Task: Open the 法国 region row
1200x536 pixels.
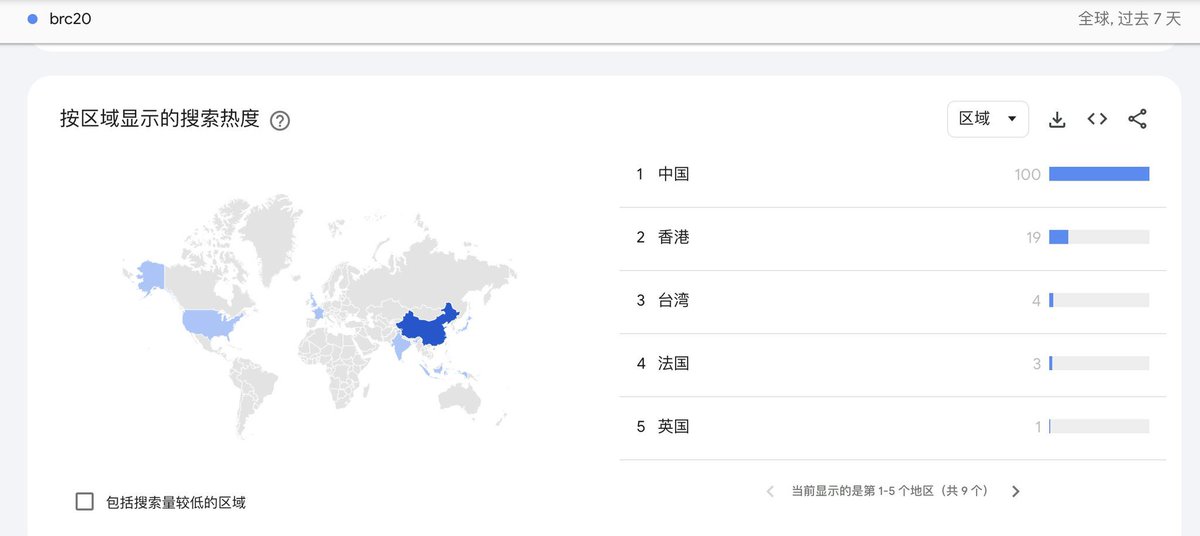Action: pos(674,363)
